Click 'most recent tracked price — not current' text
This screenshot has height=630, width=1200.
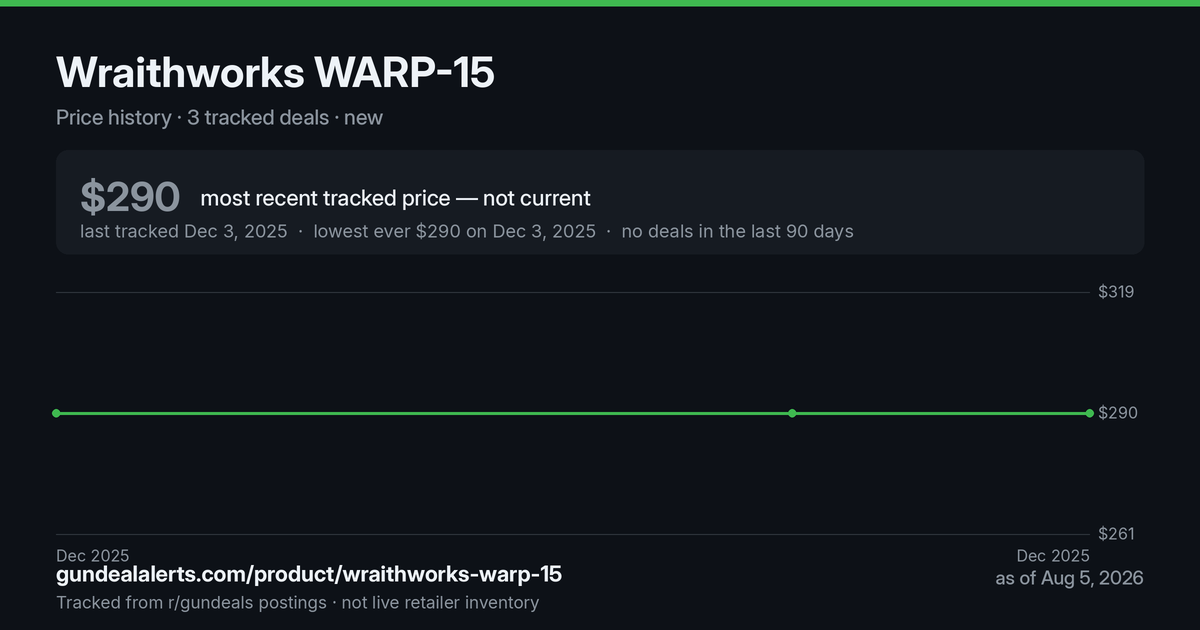(x=395, y=198)
